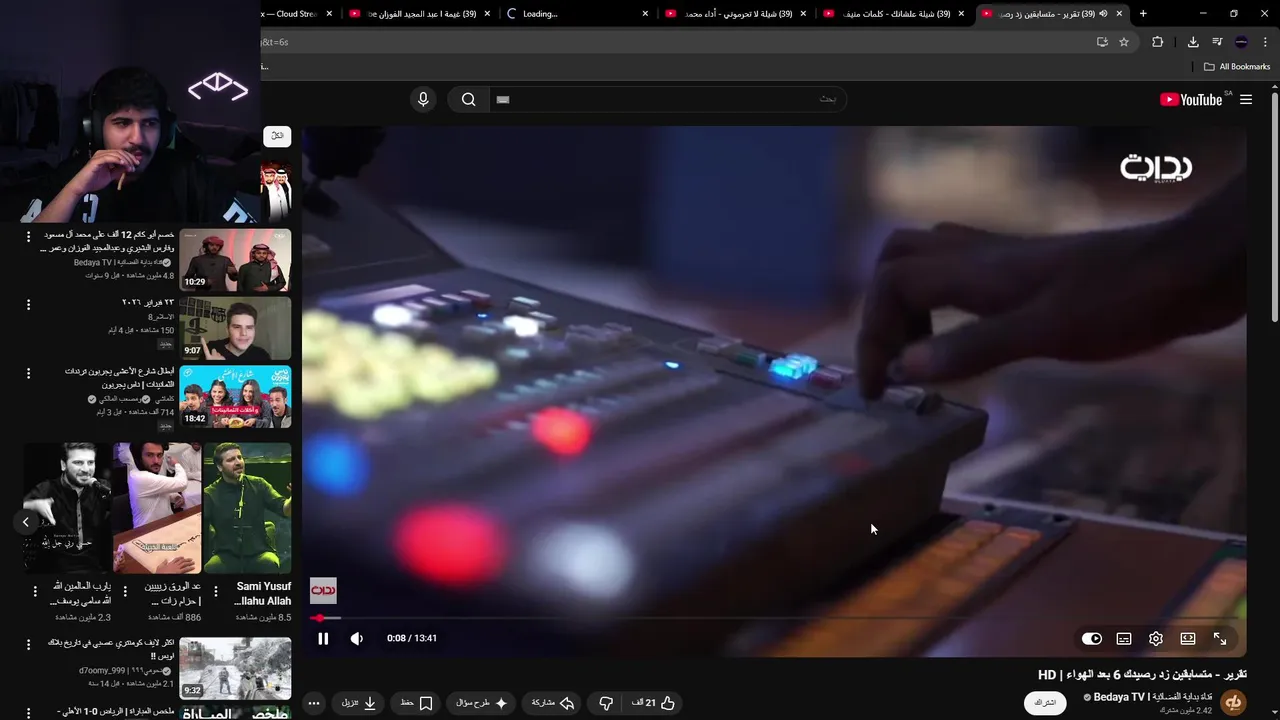Screen dimensions: 1280x720
Task: Play the 10:29 Bedaya TV recommended video
Action: pyautogui.click(x=235, y=260)
